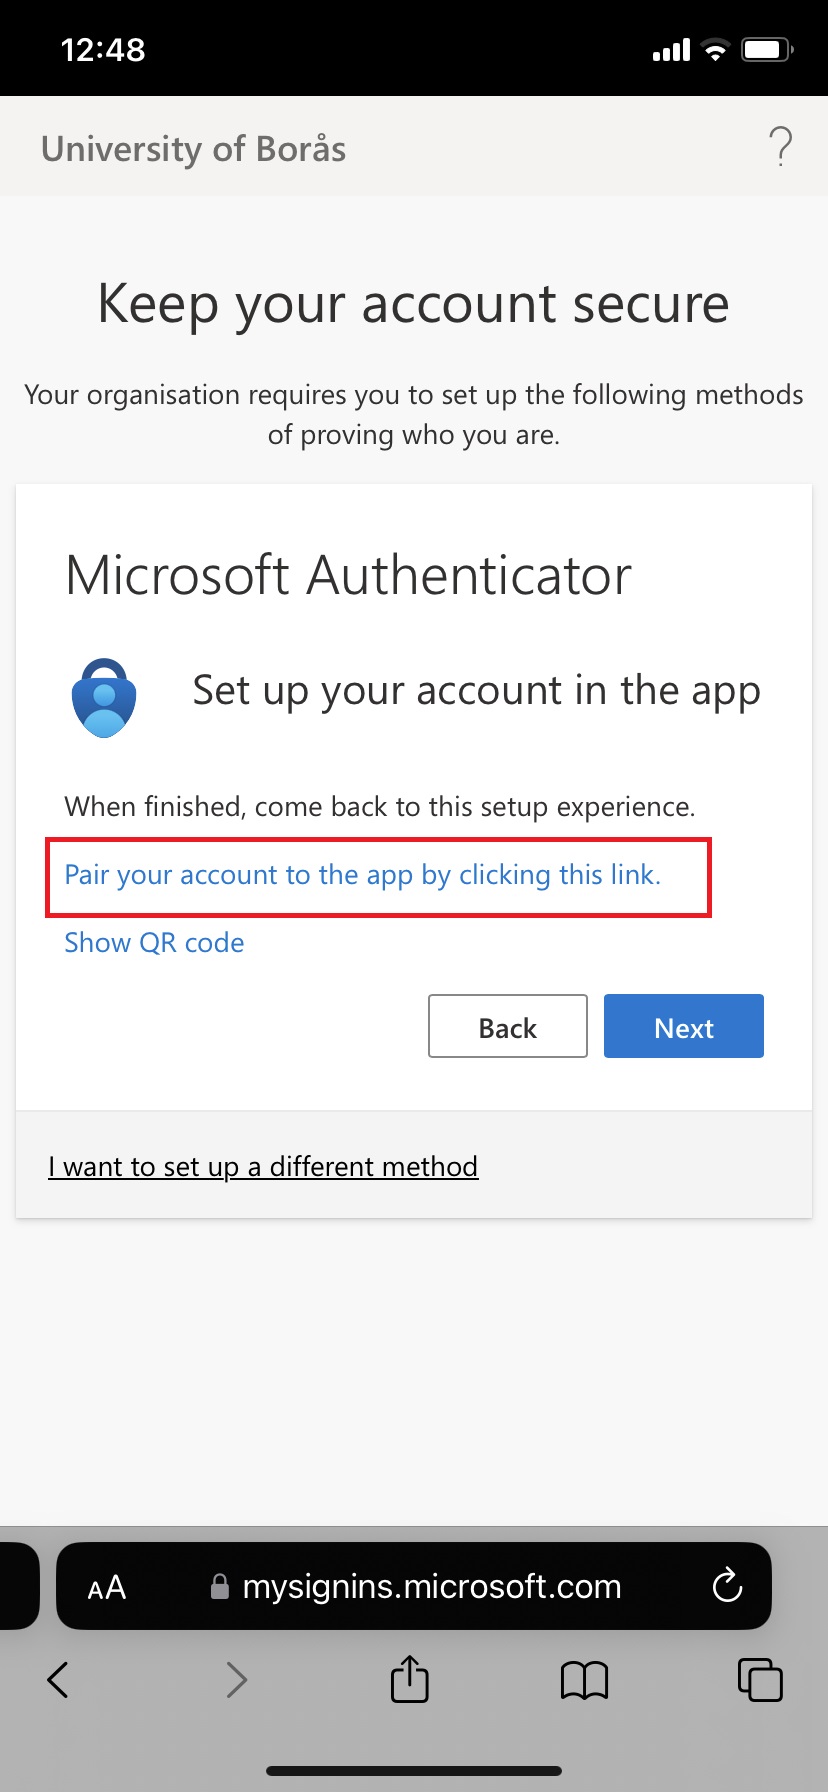Tap the lock icon in address bar
Image resolution: width=828 pixels, height=1792 pixels.
220,1587
